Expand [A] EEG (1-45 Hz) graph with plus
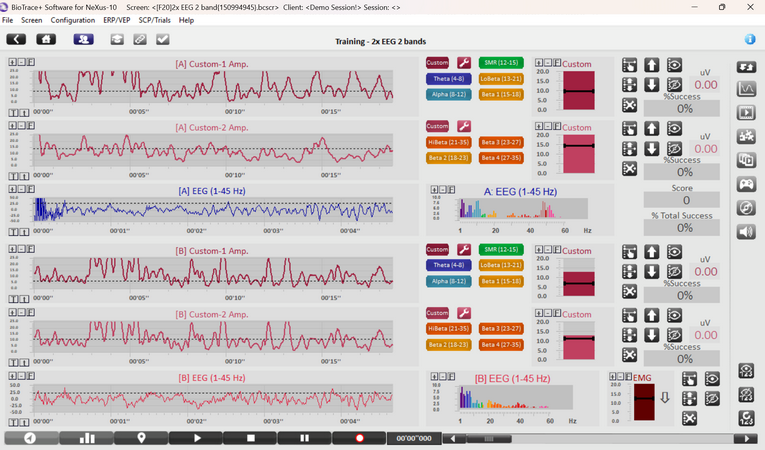Screen dimensions: 765x450 pyautogui.click(x=12, y=189)
